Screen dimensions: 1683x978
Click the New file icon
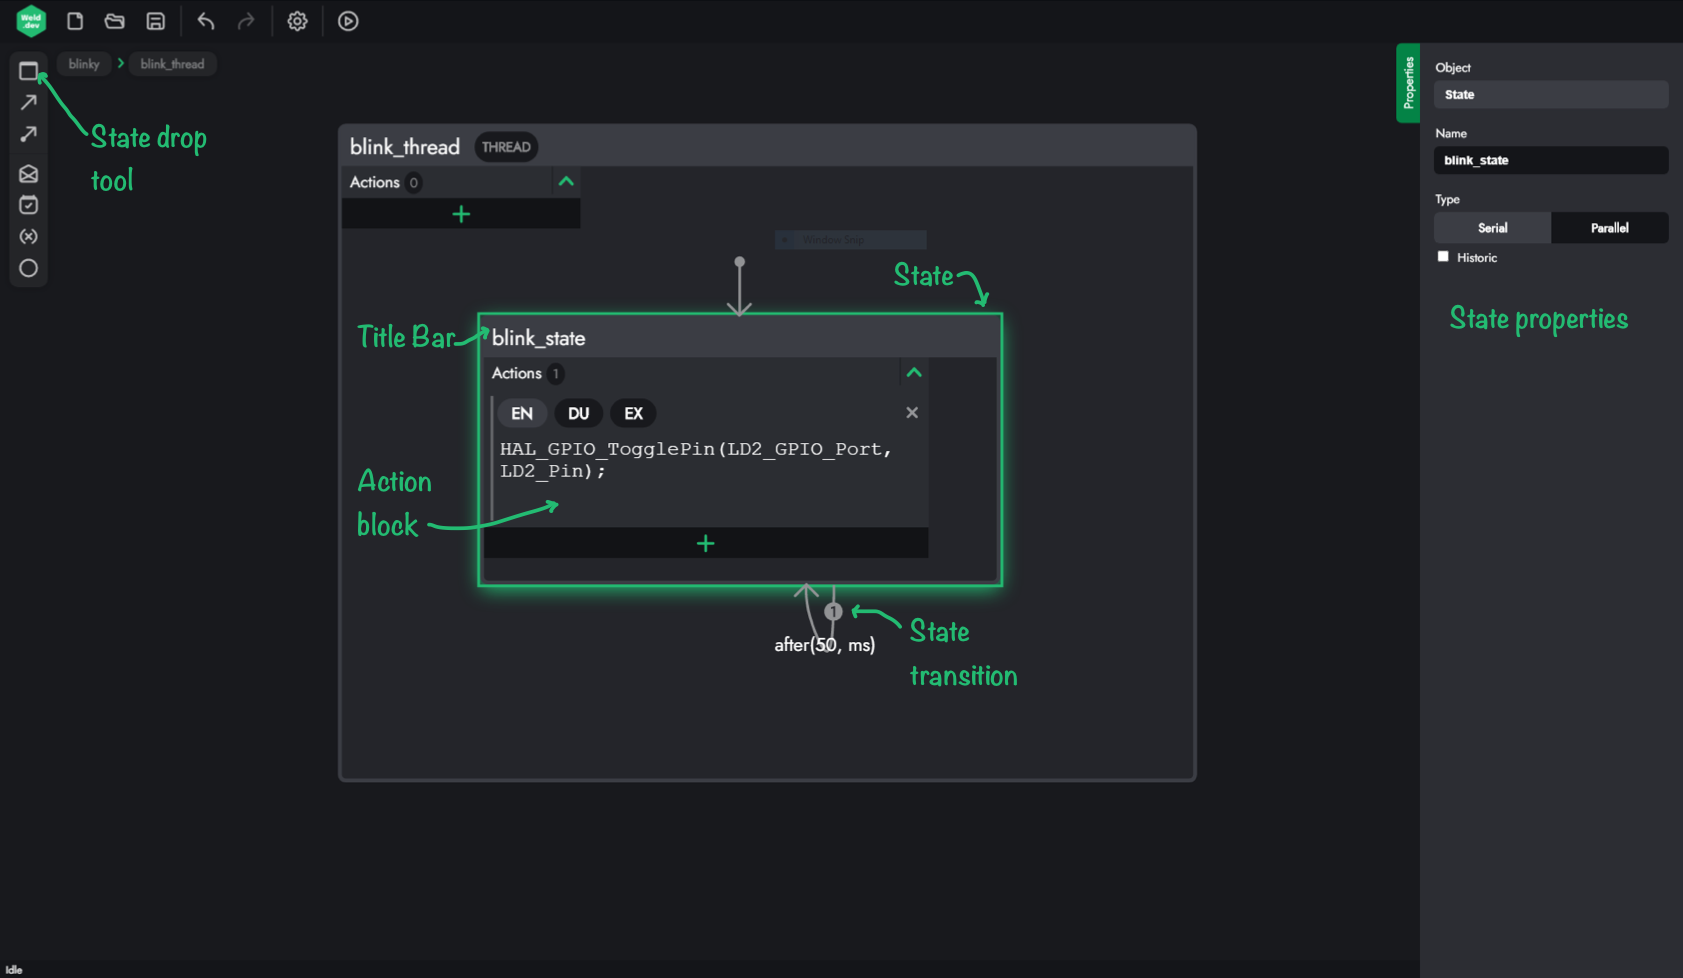tap(75, 21)
